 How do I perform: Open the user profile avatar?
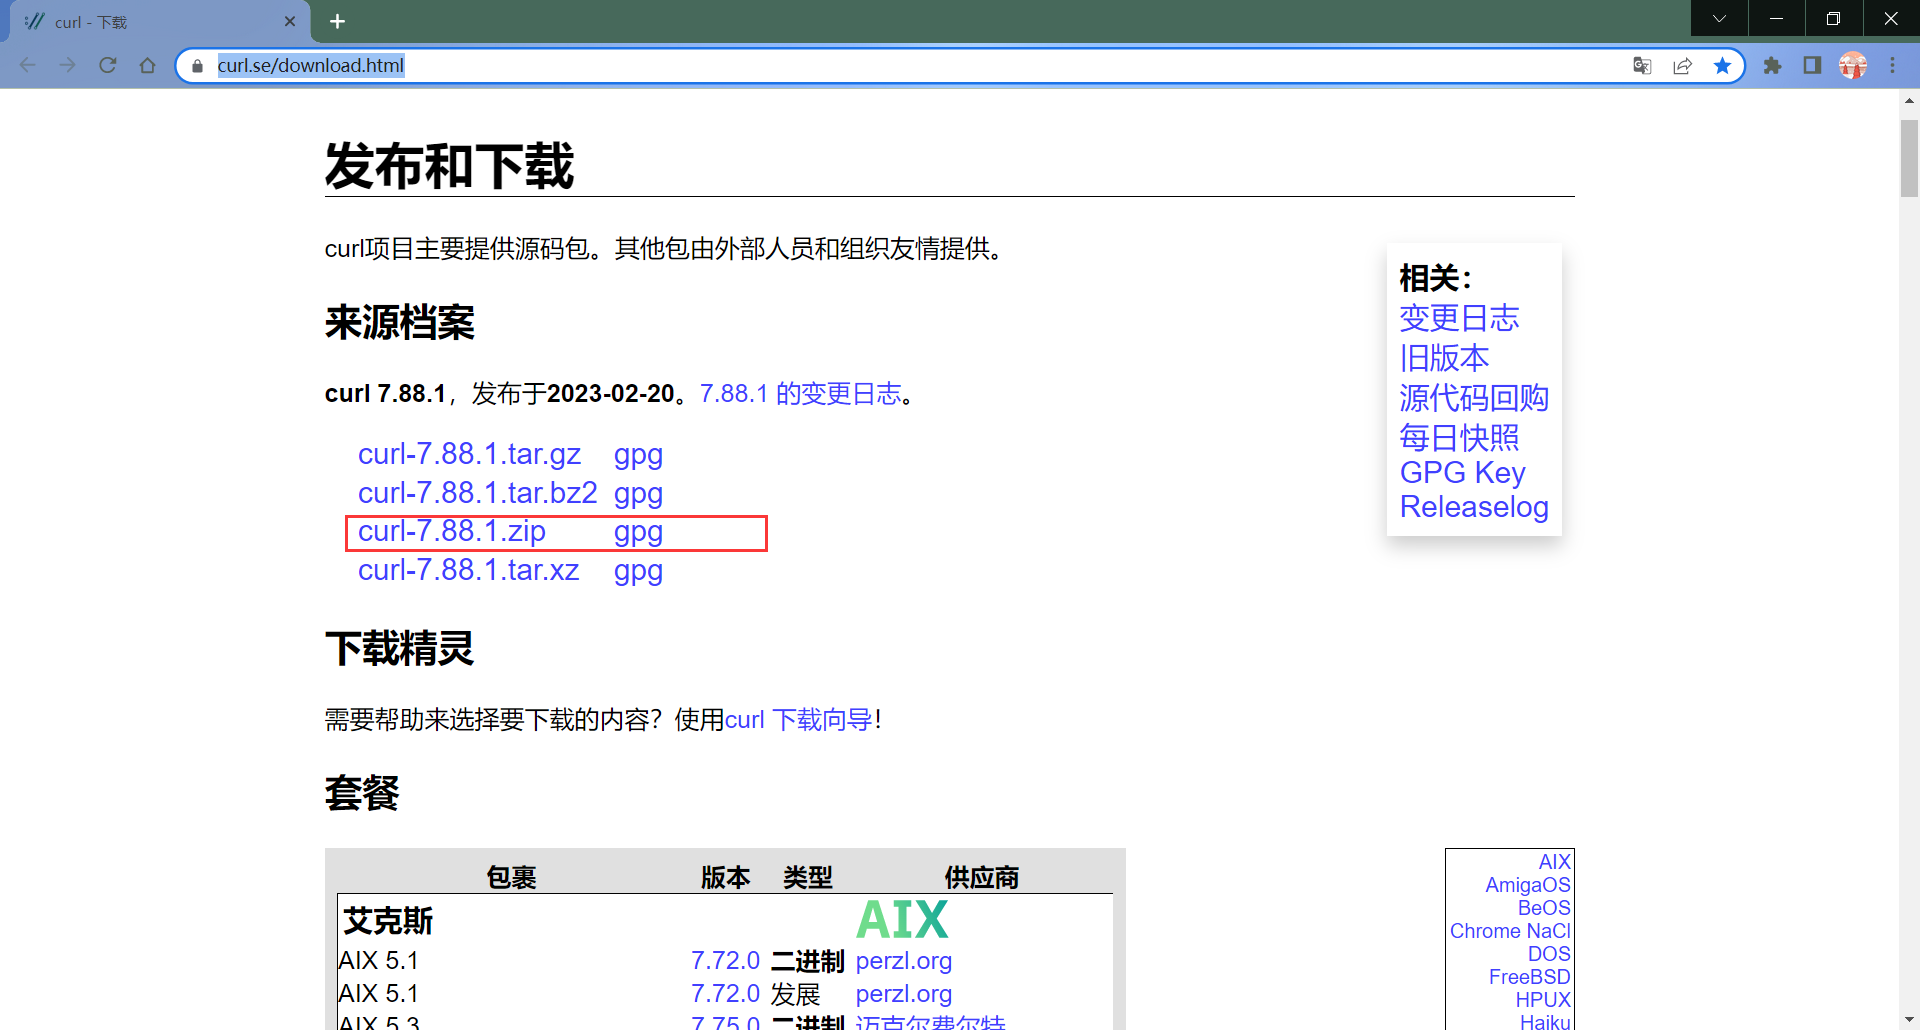[x=1853, y=66]
